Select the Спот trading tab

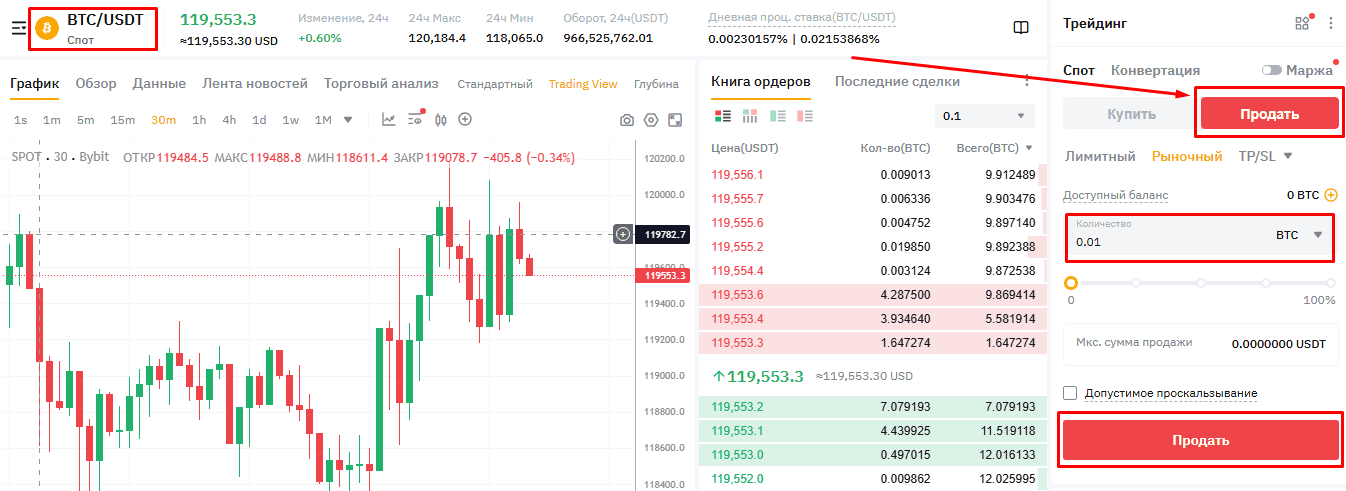click(x=1079, y=70)
